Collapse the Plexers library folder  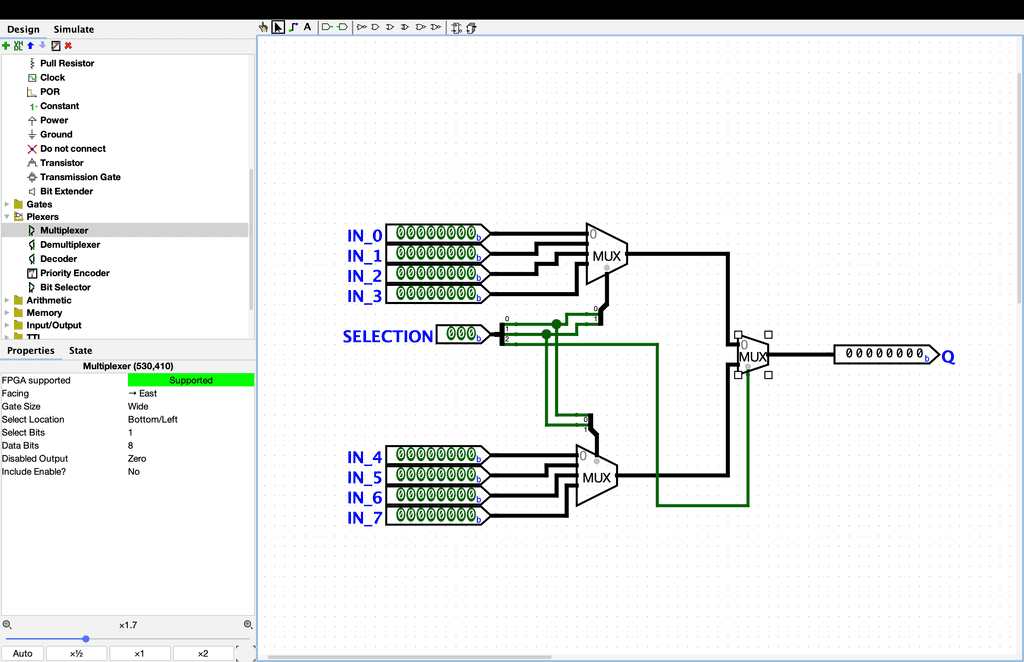(7, 217)
